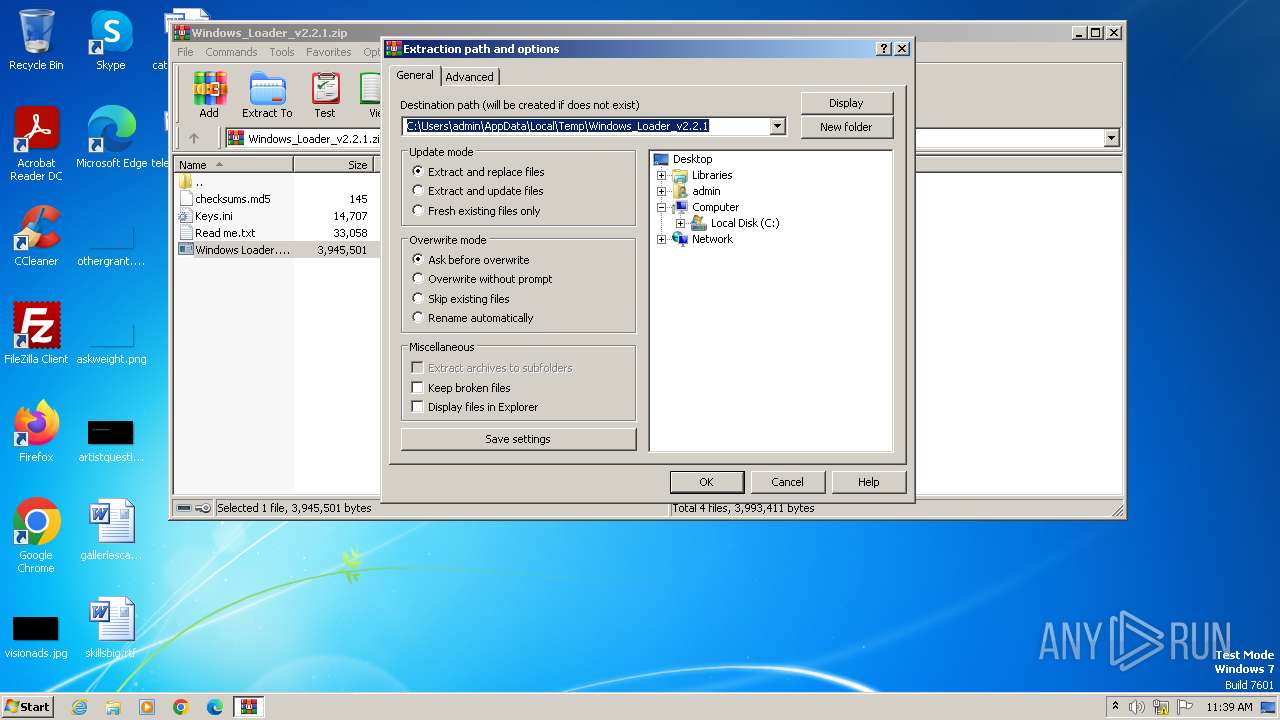The image size is (1280, 720).
Task: Click the New folder button
Action: click(846, 127)
